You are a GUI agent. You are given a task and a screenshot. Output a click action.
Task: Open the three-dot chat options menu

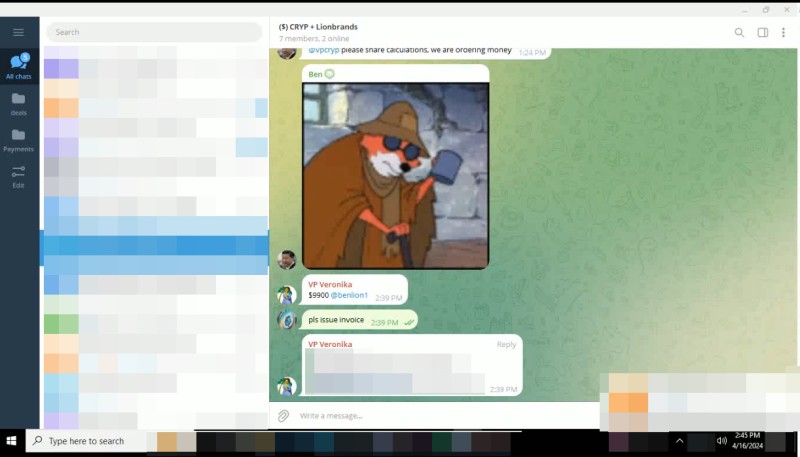tap(783, 33)
